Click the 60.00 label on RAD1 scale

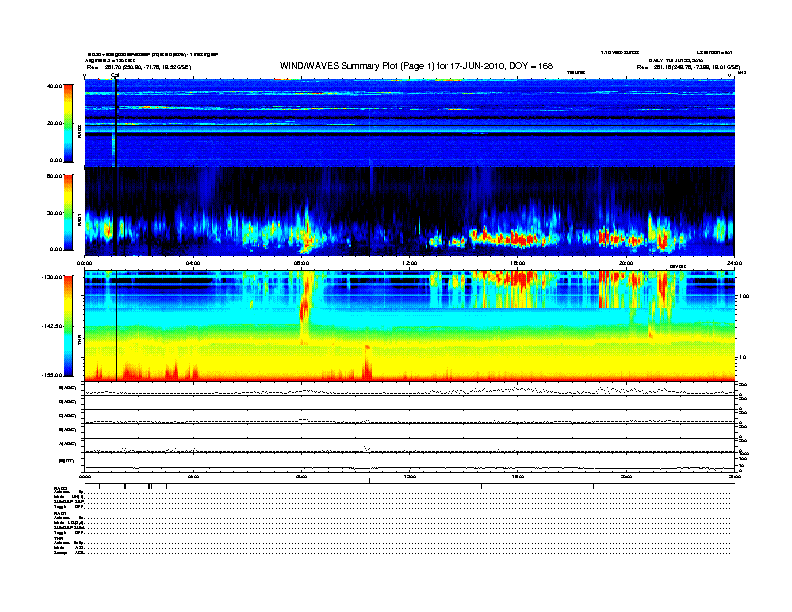pos(54,176)
